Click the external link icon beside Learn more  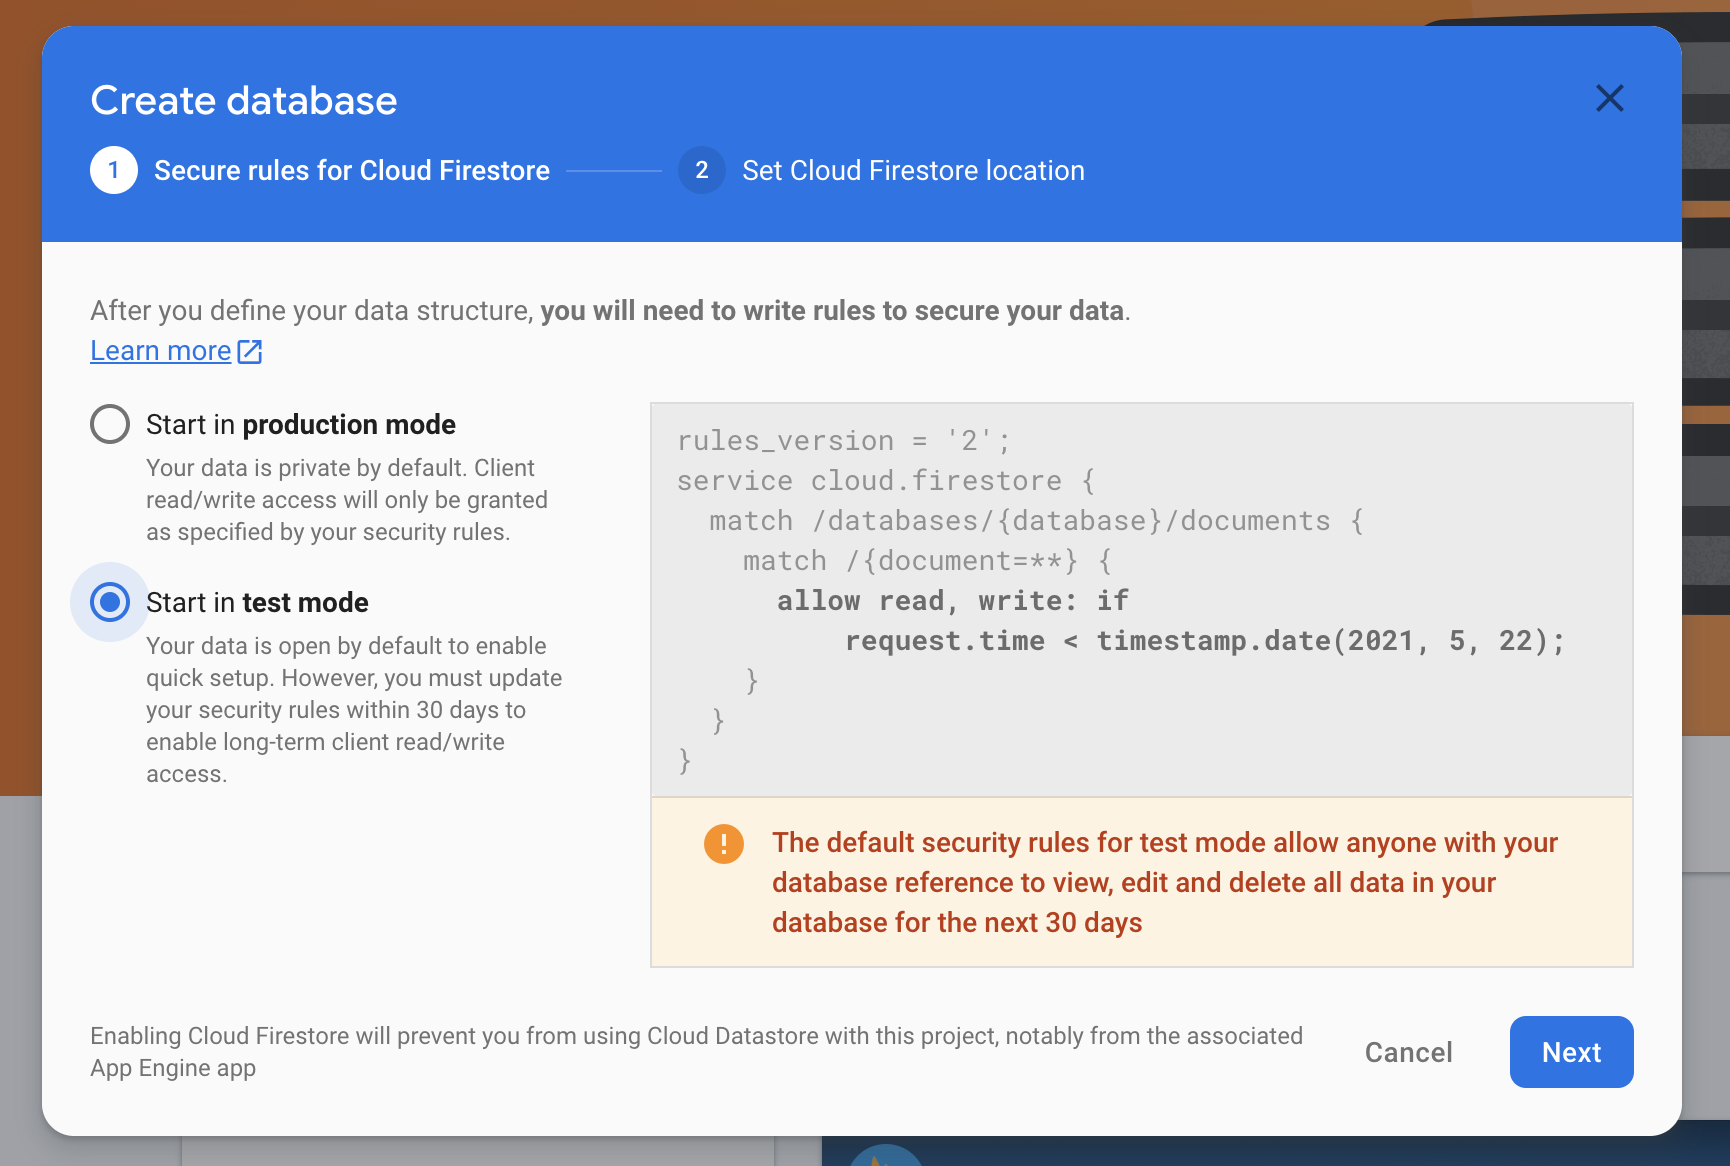[250, 351]
